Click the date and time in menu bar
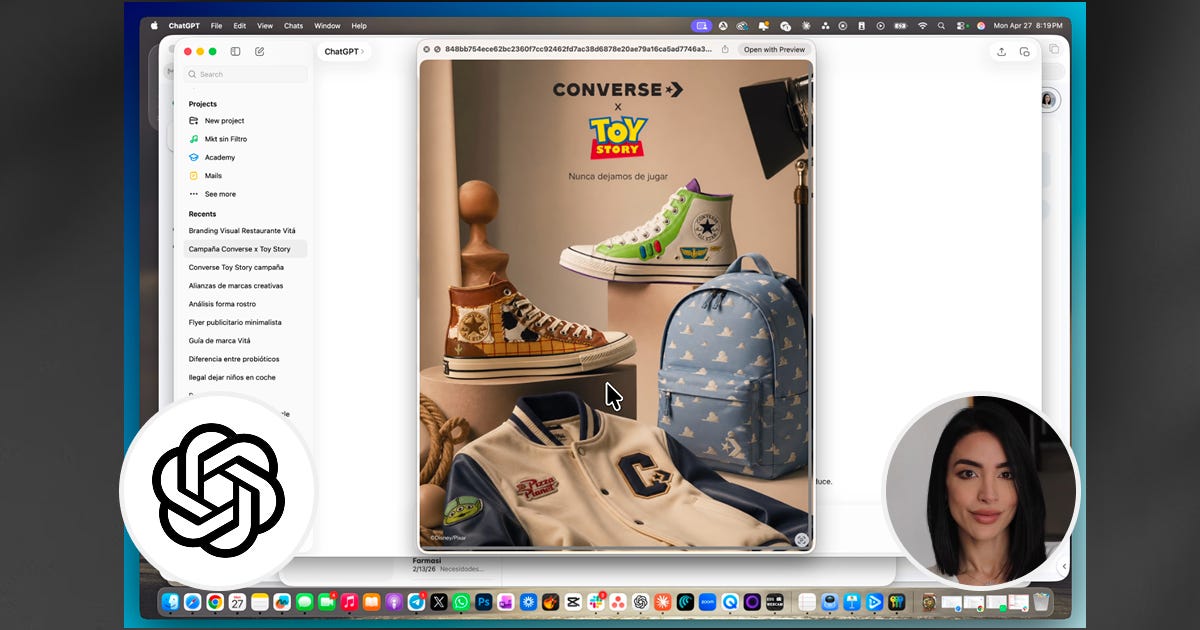1200x630 pixels. point(1028,25)
